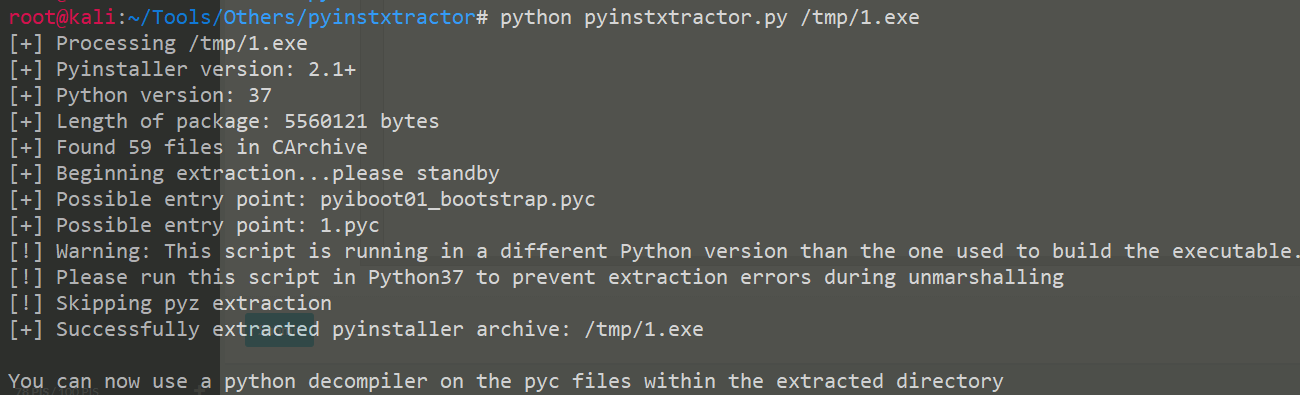Click Pyinstaller version: 2.1+ line
The height and width of the screenshot is (395, 1300).
pyautogui.click(x=182, y=69)
